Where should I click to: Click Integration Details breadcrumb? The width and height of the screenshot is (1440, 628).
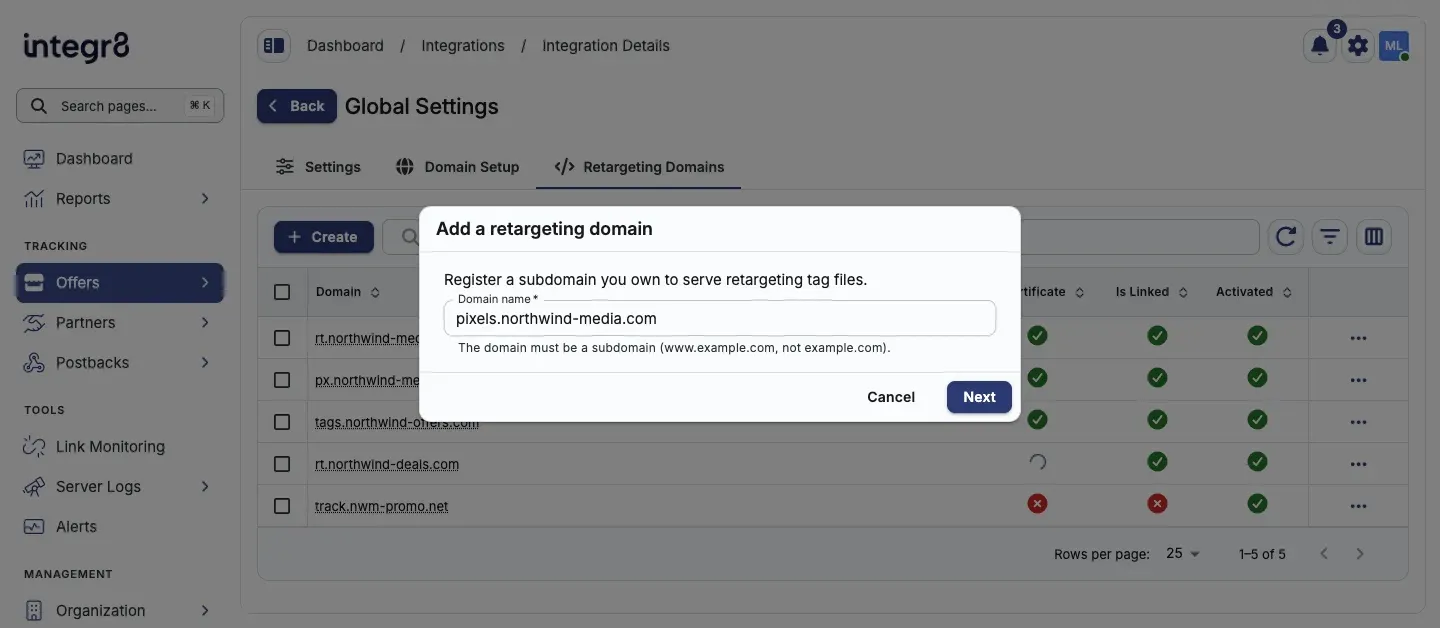click(x=606, y=46)
